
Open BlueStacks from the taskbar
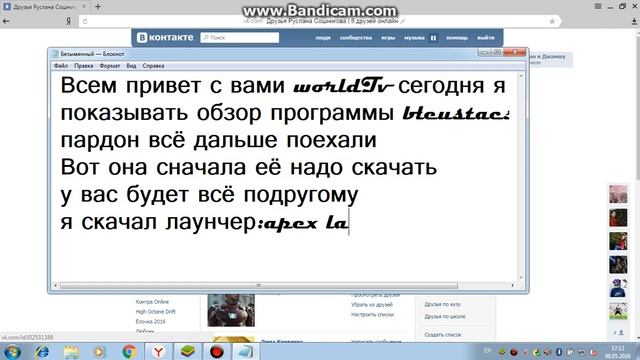187,351
